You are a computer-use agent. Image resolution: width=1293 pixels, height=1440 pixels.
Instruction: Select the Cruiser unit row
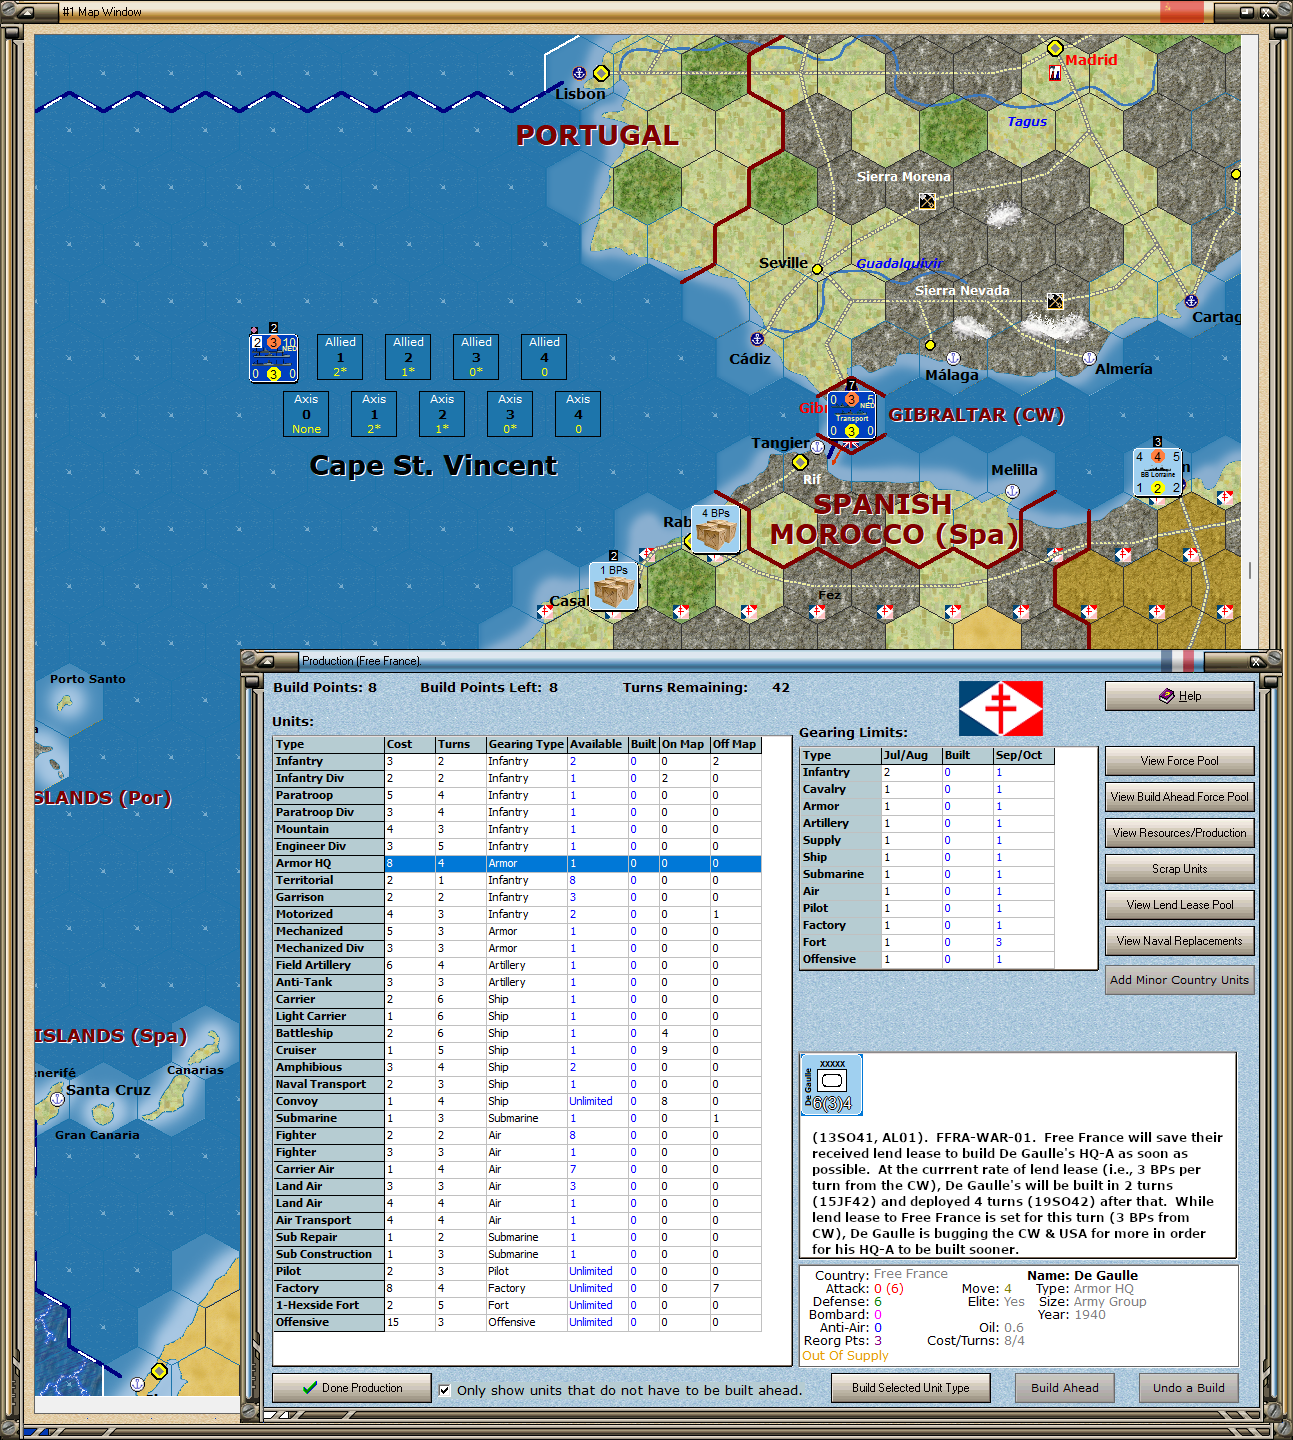(x=517, y=1050)
